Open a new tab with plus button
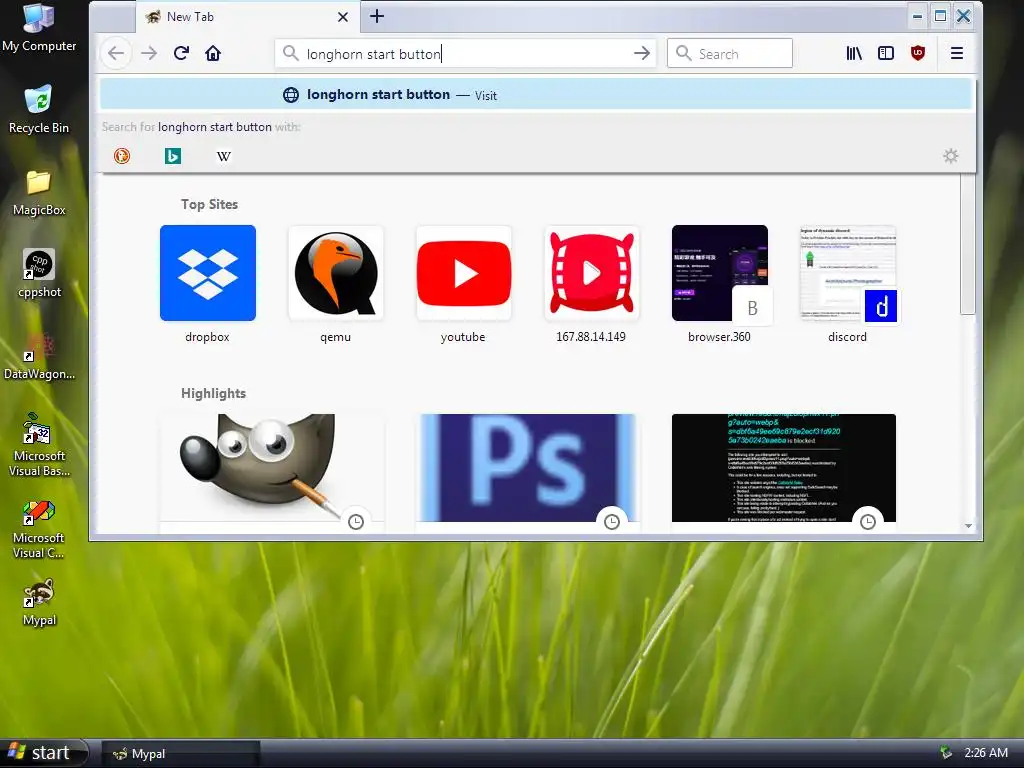 click(377, 16)
